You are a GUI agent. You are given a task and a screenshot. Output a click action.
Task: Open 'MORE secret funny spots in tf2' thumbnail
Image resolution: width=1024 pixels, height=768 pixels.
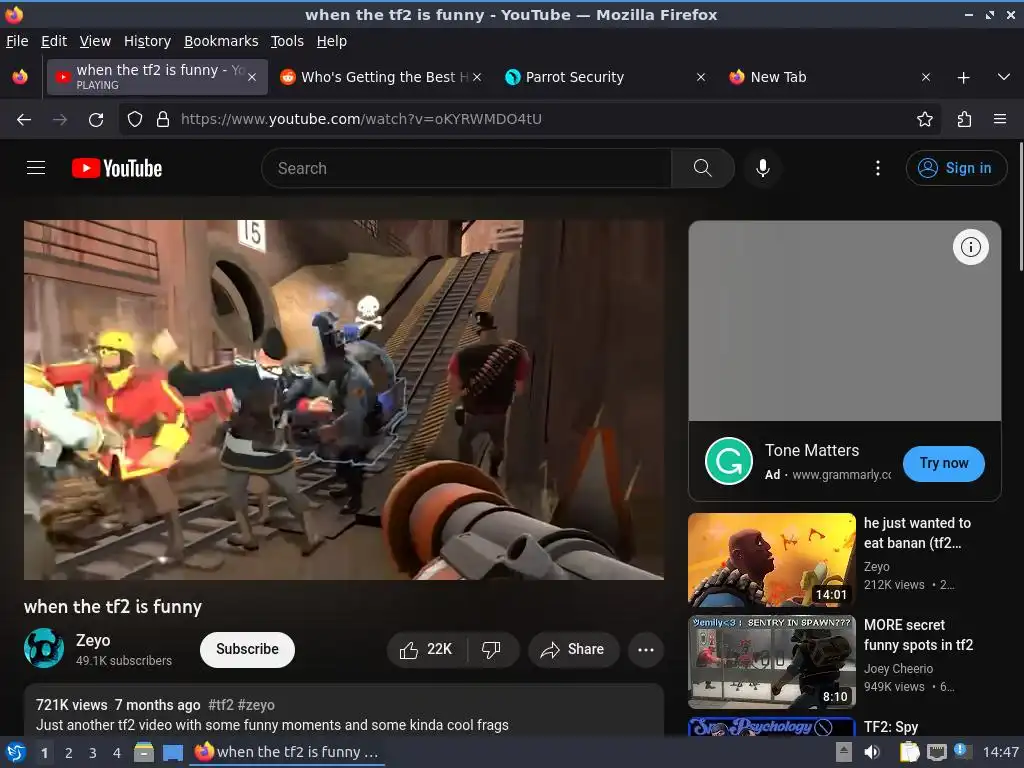pos(772,662)
